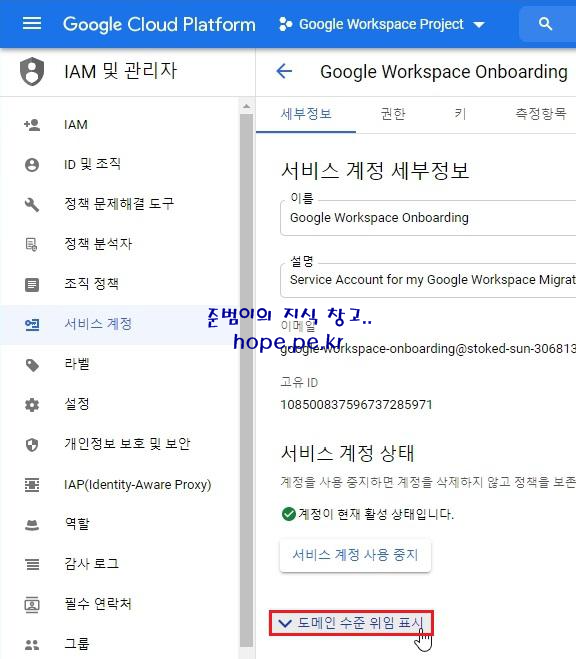
Task: Switch to the 권한 tab
Action: pyautogui.click(x=393, y=114)
